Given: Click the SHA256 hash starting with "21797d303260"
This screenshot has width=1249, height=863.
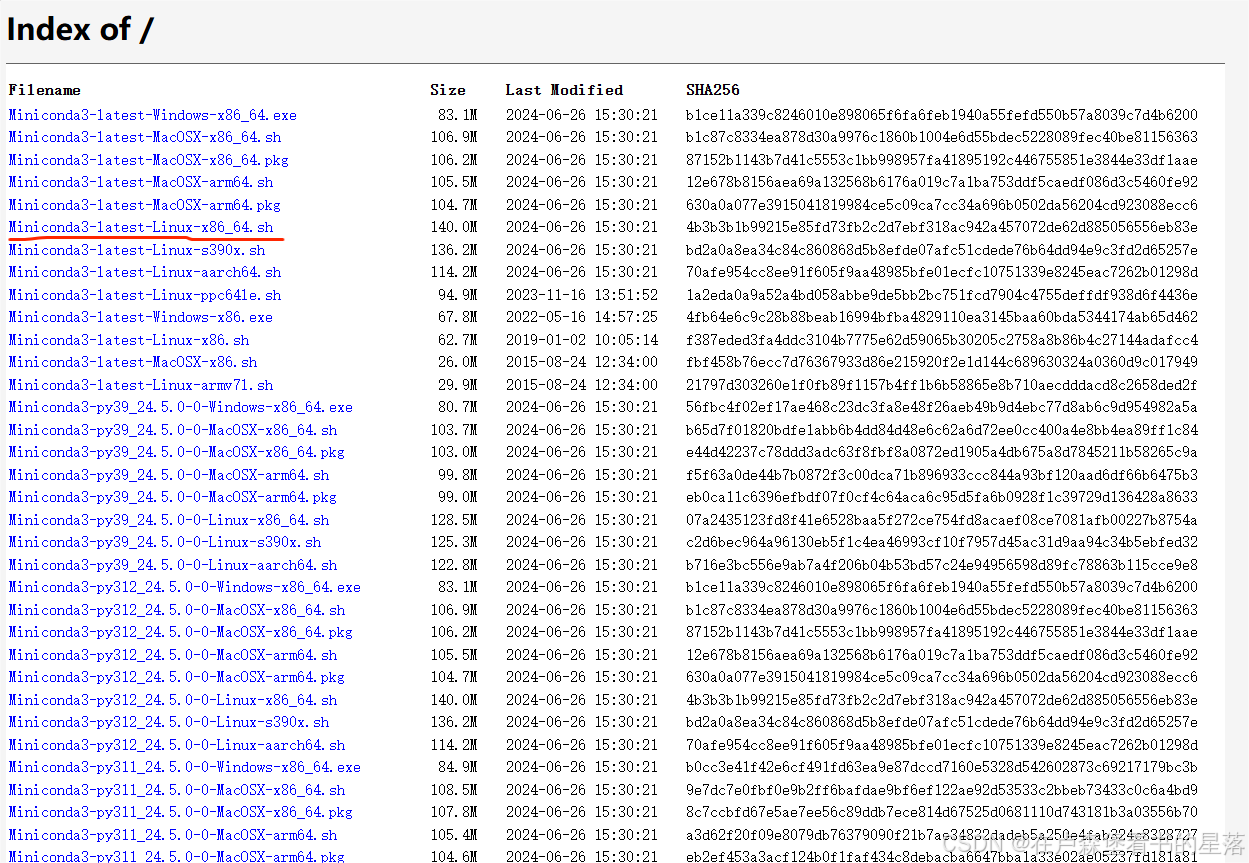Looking at the screenshot, I should [x=942, y=385].
